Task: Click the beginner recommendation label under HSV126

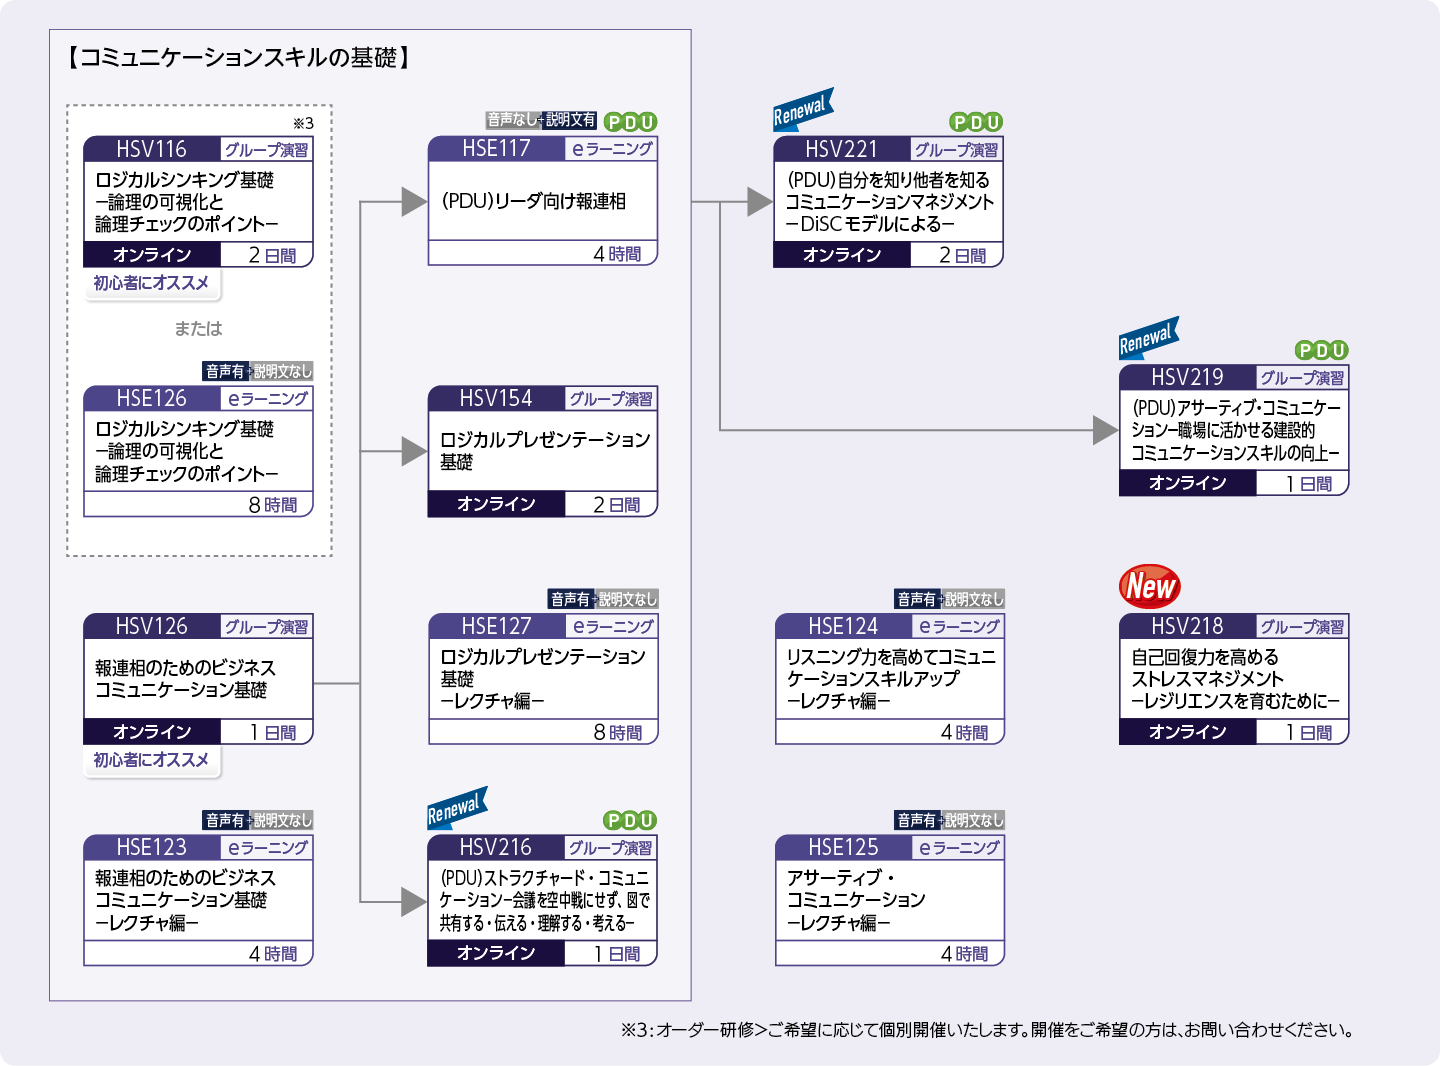Action: pos(152,760)
